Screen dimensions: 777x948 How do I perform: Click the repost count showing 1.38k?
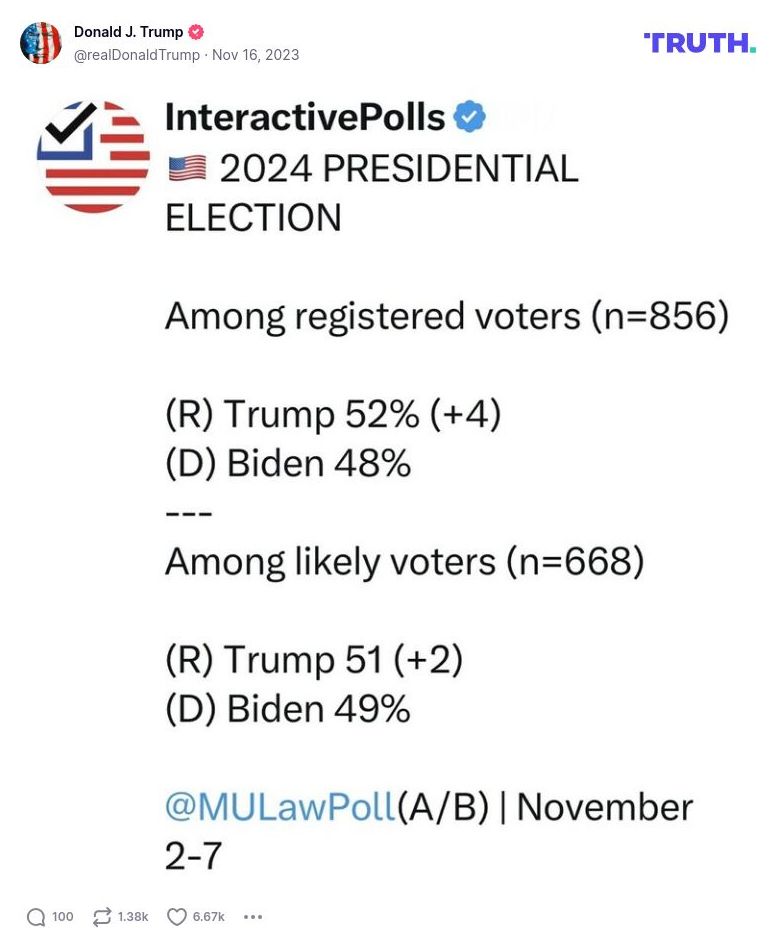(x=133, y=917)
